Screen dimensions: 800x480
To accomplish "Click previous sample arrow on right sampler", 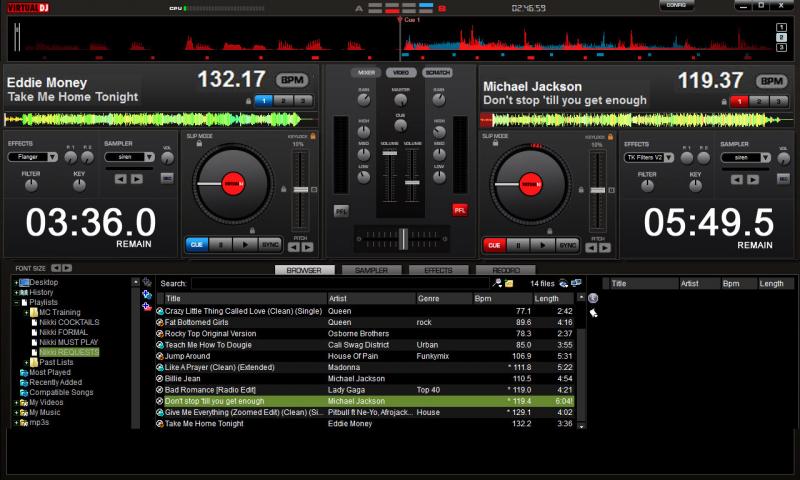I will coord(737,179).
